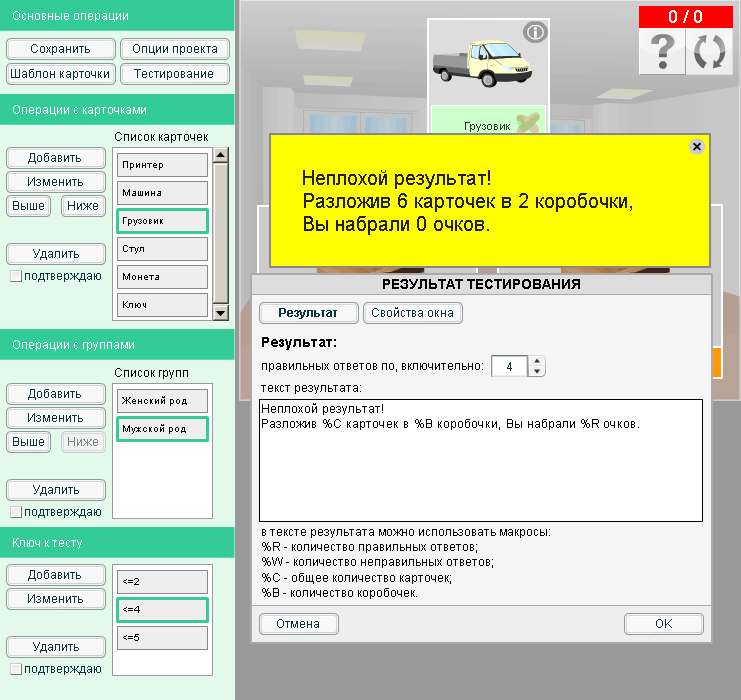This screenshot has height=700, width=741.
Task: Click Изменить in the card operations
Action: [56, 182]
